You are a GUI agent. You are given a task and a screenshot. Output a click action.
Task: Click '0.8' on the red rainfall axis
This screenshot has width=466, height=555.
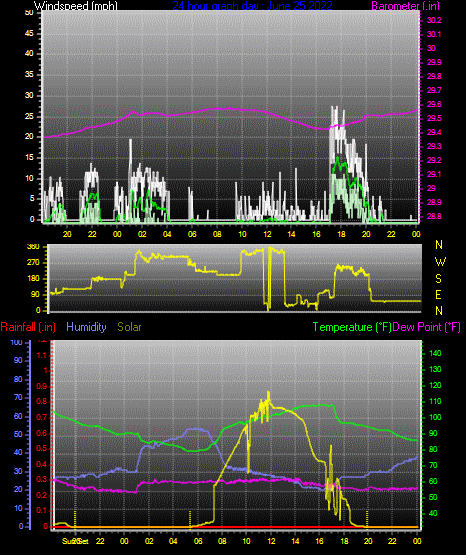coord(42,402)
